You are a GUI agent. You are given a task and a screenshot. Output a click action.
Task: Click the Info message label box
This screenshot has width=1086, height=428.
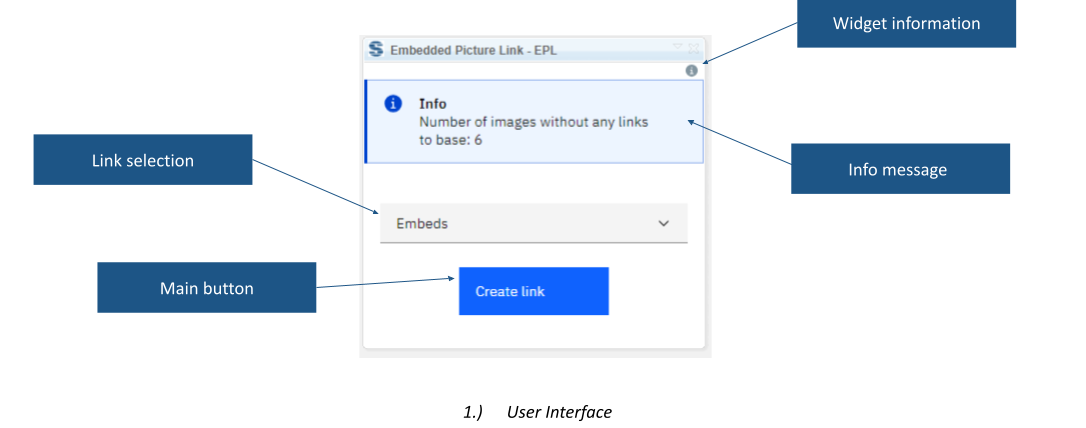[900, 169]
